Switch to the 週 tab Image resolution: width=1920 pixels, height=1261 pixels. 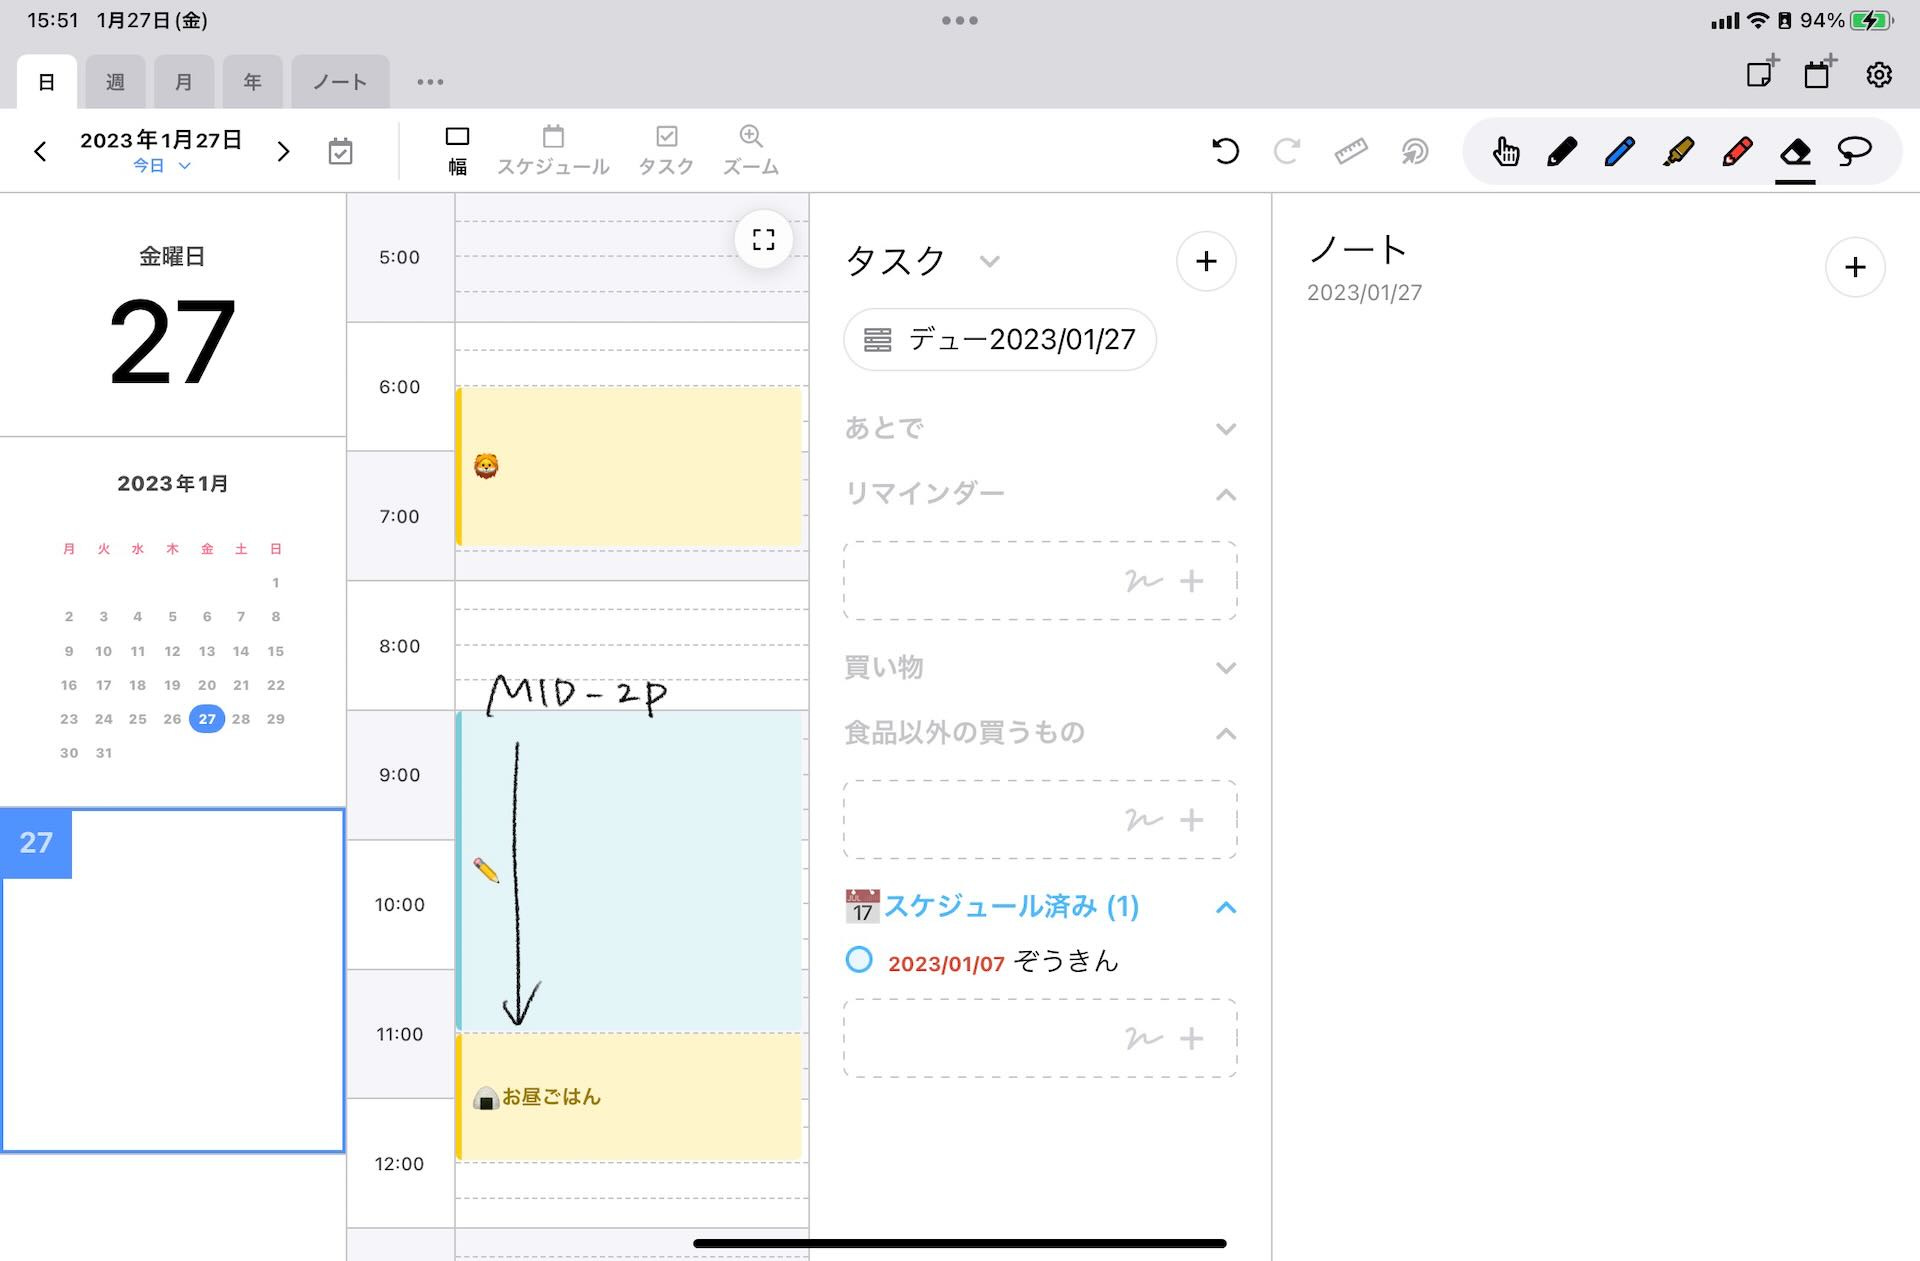115,81
